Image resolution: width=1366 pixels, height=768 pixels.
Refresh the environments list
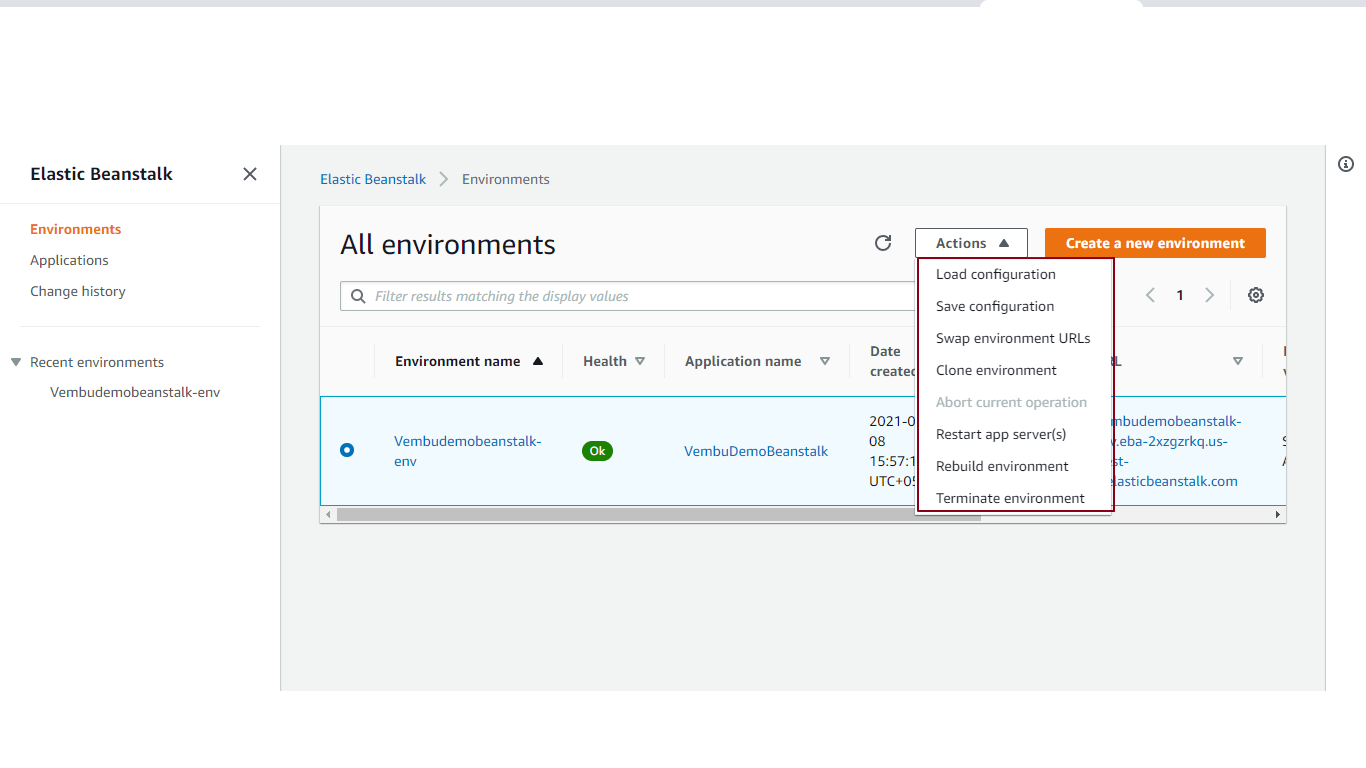point(883,243)
